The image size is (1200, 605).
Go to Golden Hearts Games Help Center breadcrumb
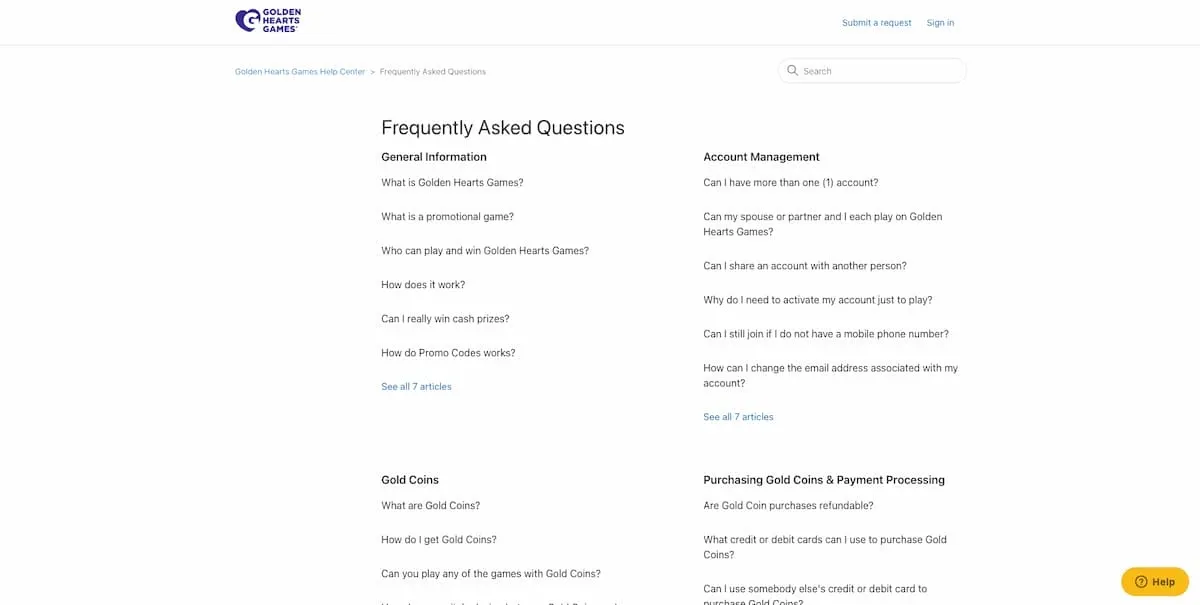coord(299,71)
